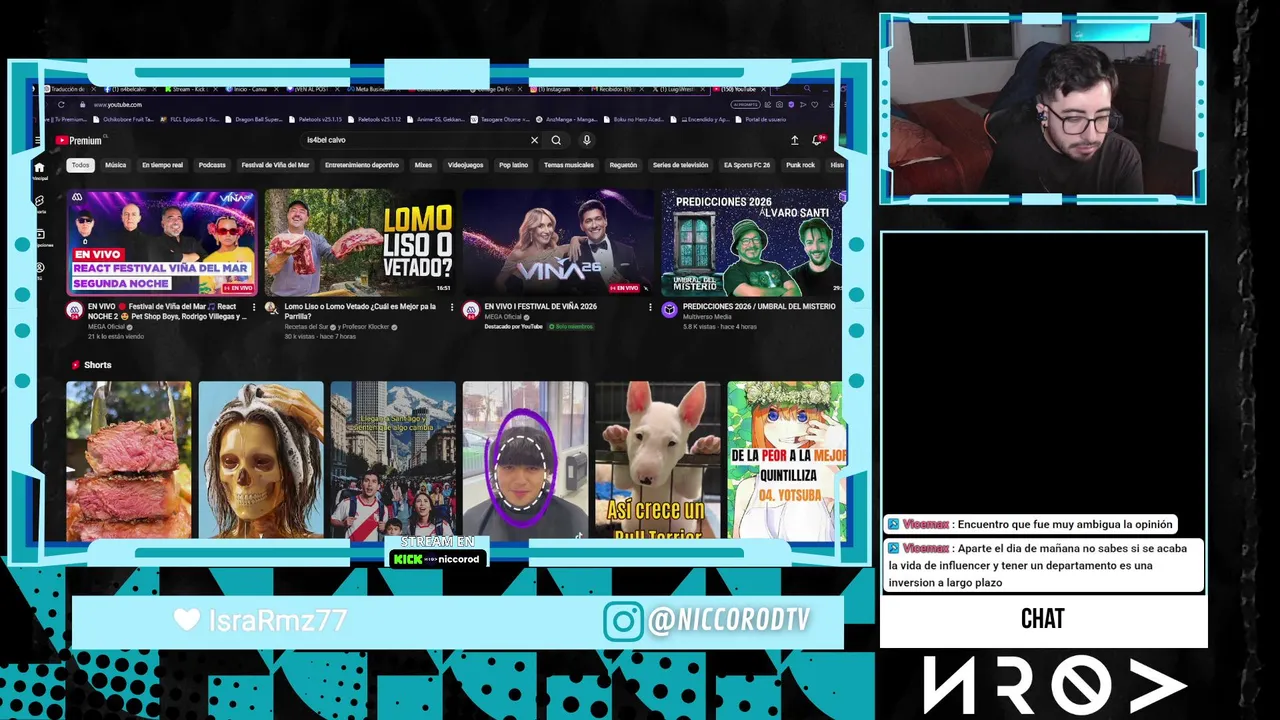Select the 'Música' filter chip
The image size is (1280, 720).
coord(116,165)
